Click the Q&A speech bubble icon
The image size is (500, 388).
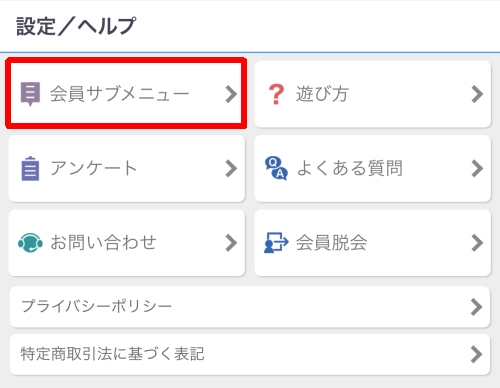pyautogui.click(x=276, y=168)
